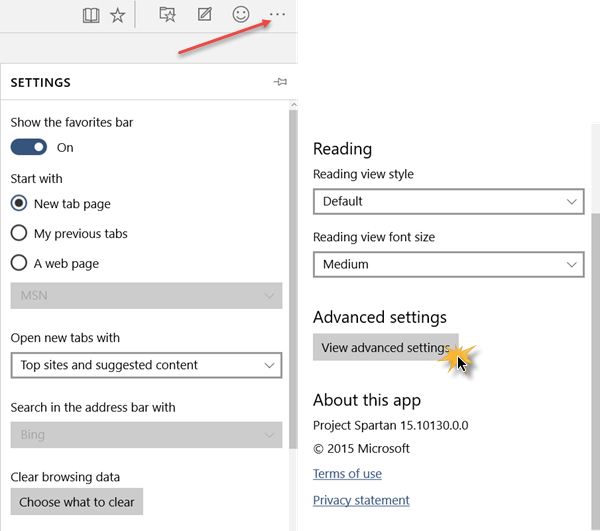Open Privacy statement link
This screenshot has width=600, height=531.
coord(361,500)
